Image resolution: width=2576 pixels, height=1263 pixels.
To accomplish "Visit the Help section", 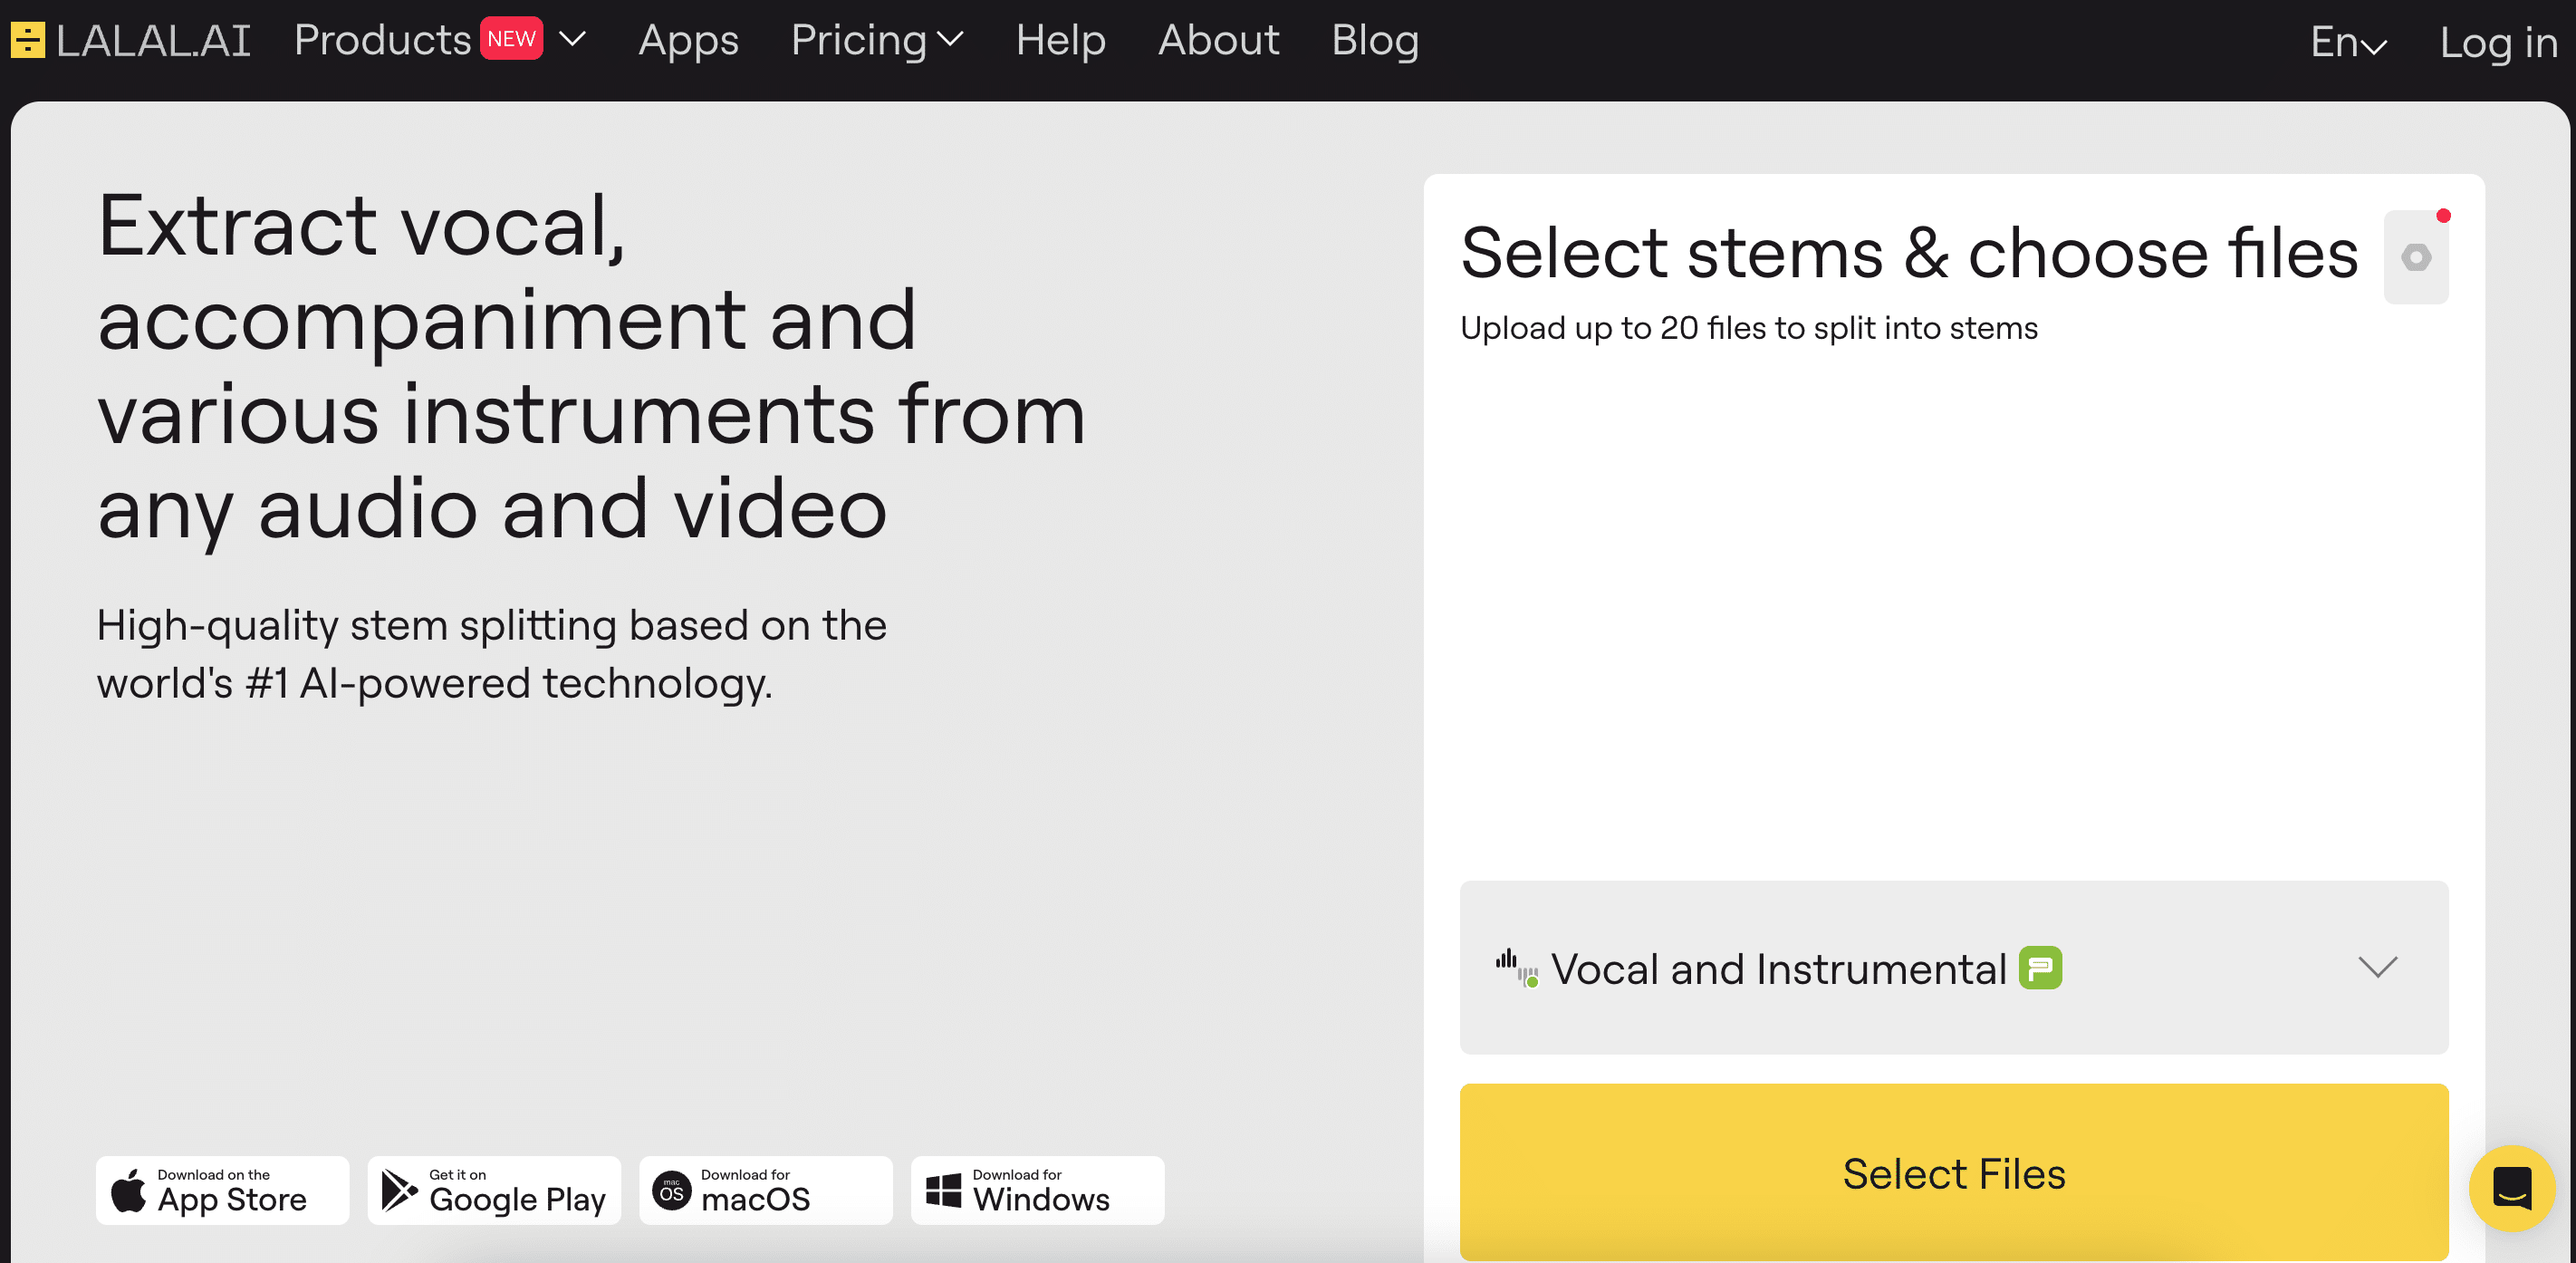I will [1061, 40].
